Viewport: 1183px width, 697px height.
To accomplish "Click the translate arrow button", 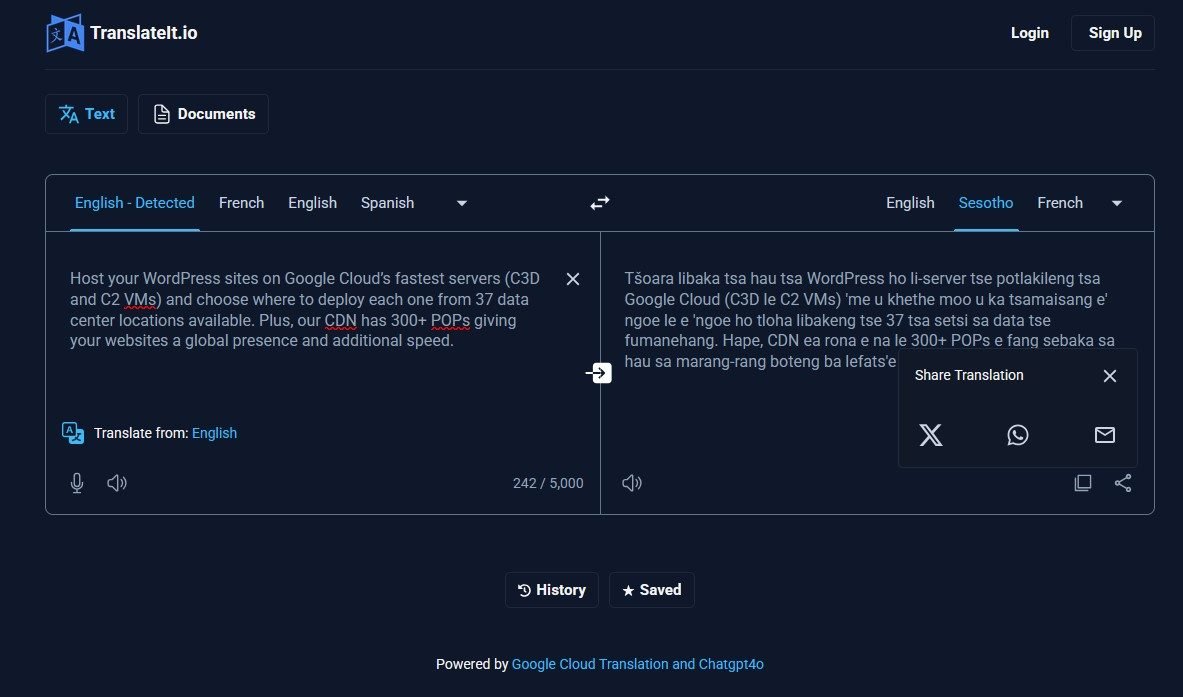I will point(599,373).
